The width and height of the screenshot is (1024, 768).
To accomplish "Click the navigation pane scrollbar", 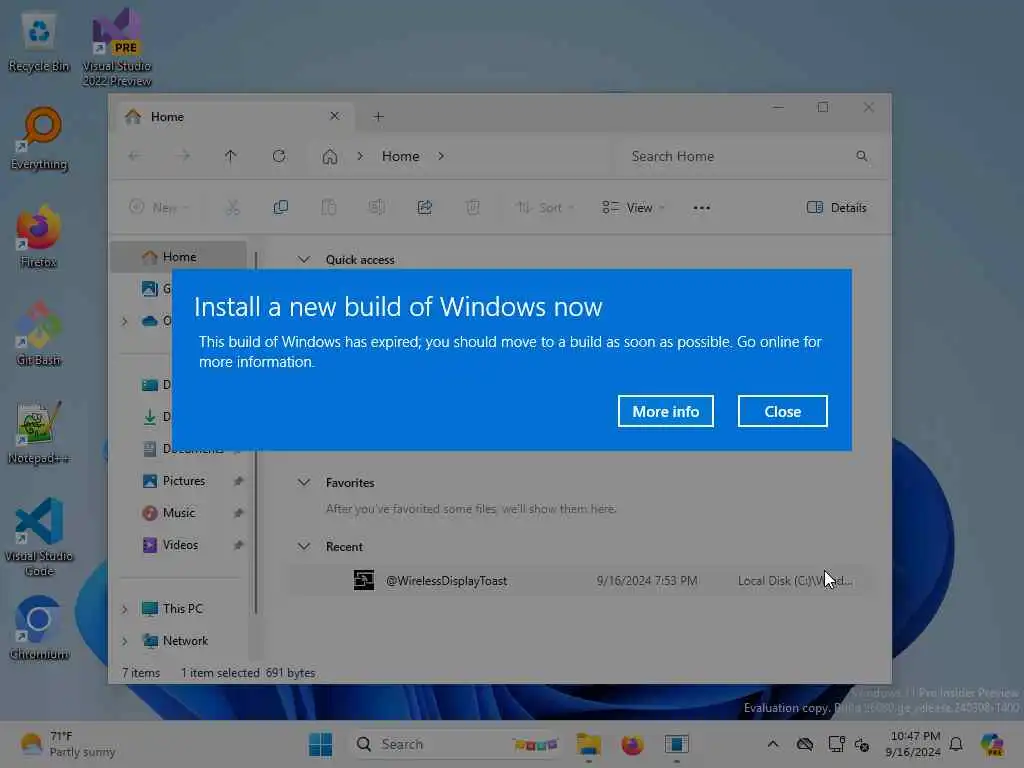I will (x=256, y=432).
